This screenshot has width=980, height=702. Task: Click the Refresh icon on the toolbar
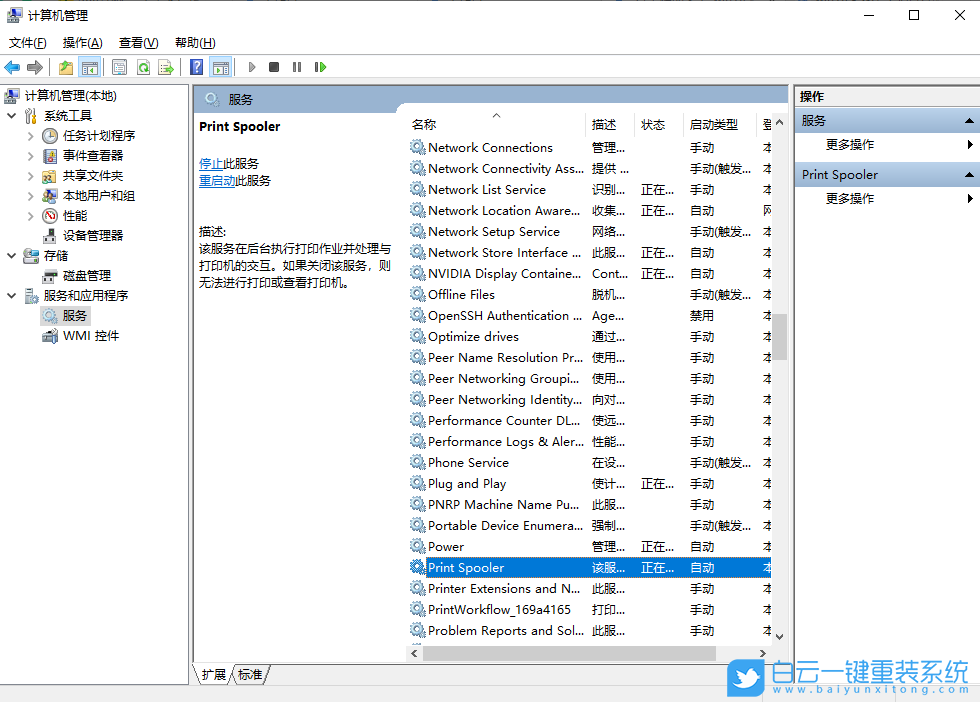coord(143,67)
